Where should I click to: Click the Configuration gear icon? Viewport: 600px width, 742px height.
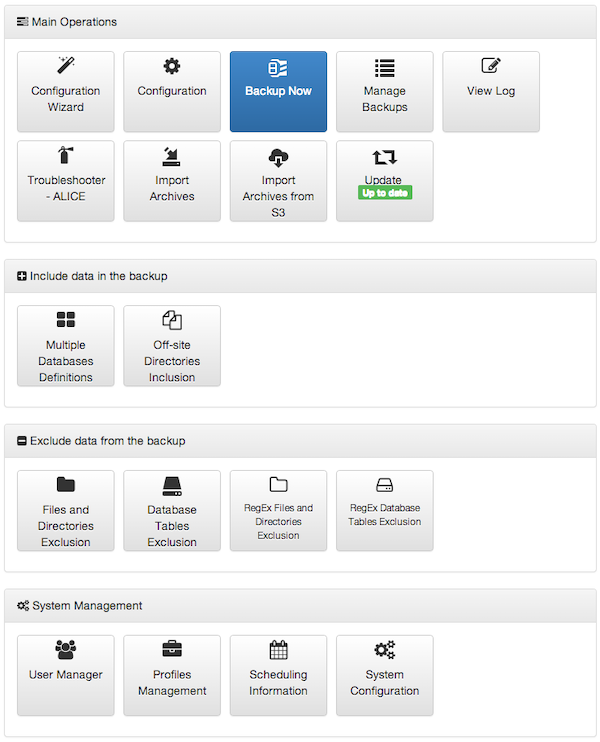tap(172, 66)
